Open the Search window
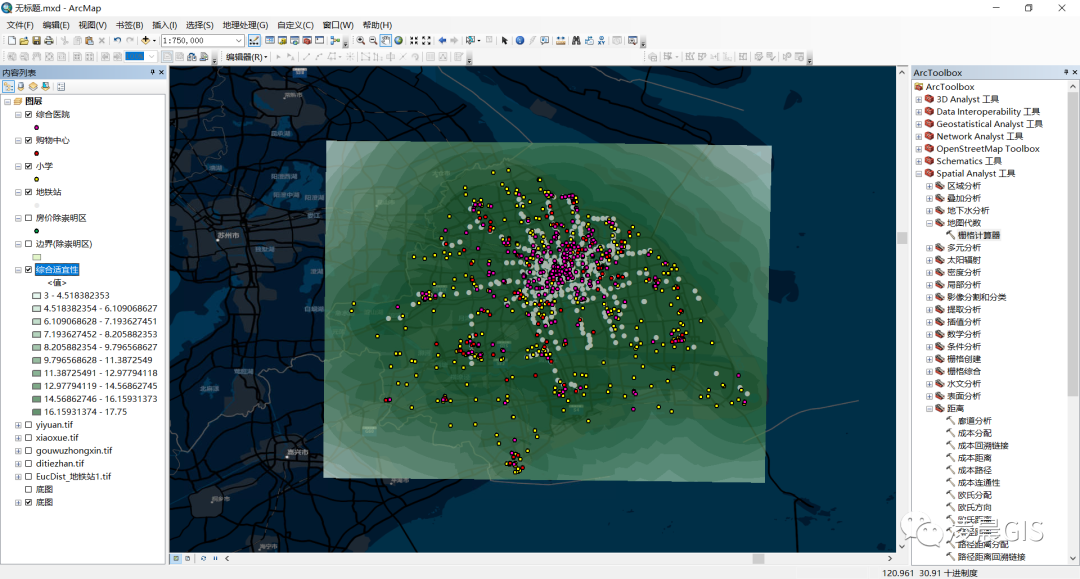The image size is (1080, 579). pos(295,41)
